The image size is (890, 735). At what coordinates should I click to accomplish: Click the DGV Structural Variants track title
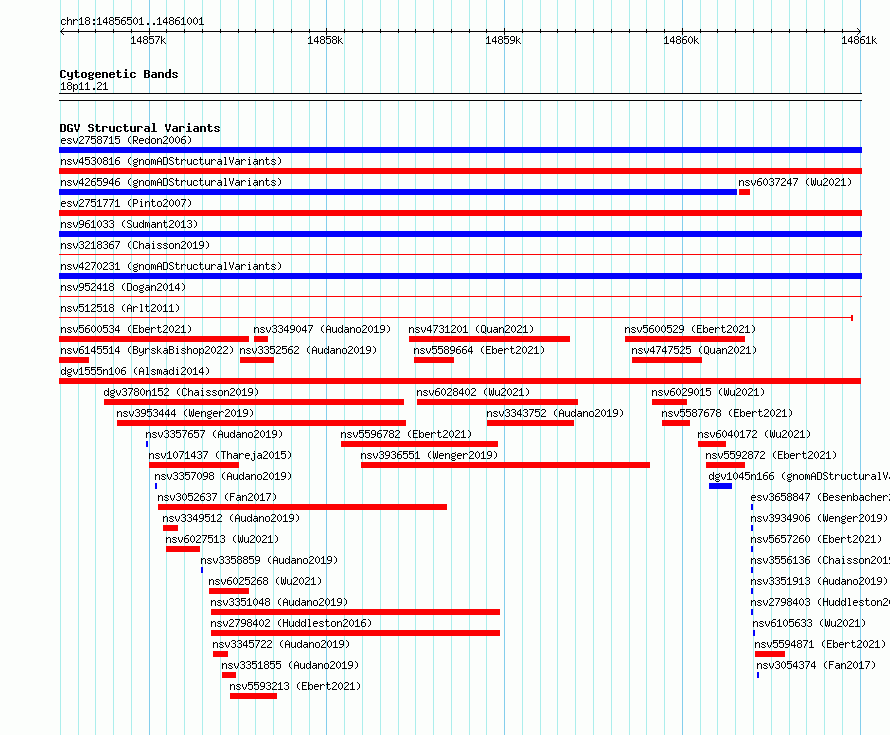click(x=140, y=128)
